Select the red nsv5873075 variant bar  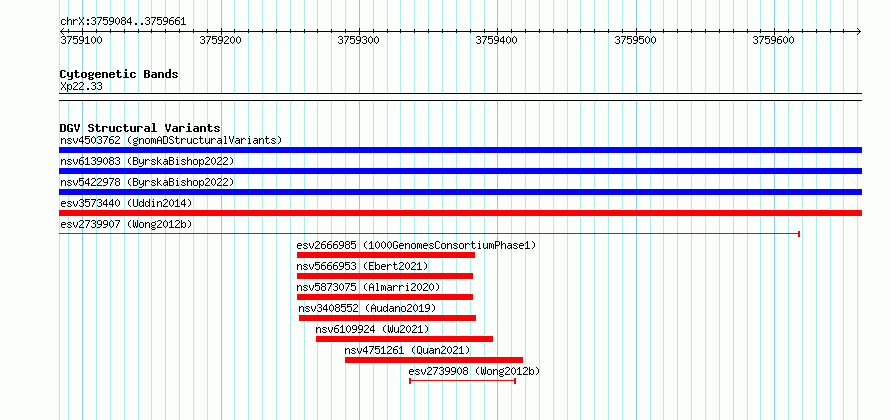pos(385,297)
